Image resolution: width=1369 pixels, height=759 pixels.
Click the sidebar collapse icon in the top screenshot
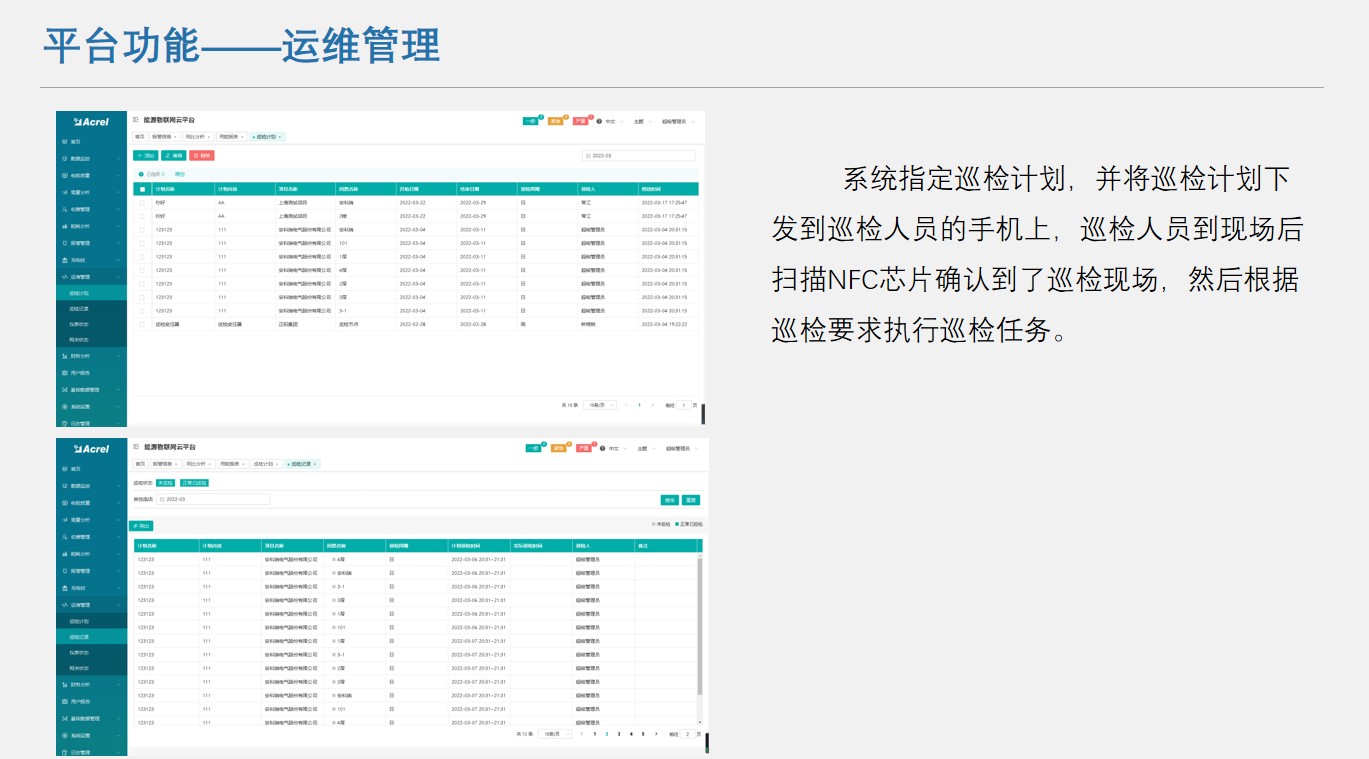click(135, 120)
